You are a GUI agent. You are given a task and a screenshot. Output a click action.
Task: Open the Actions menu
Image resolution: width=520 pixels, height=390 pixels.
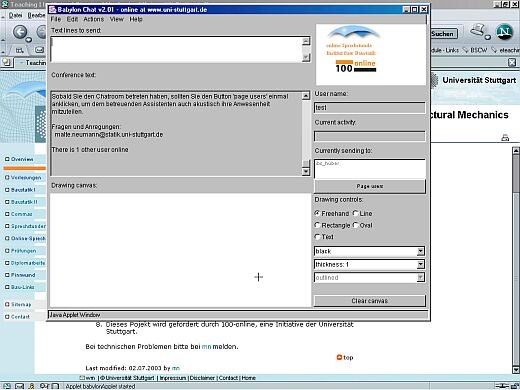coord(94,19)
